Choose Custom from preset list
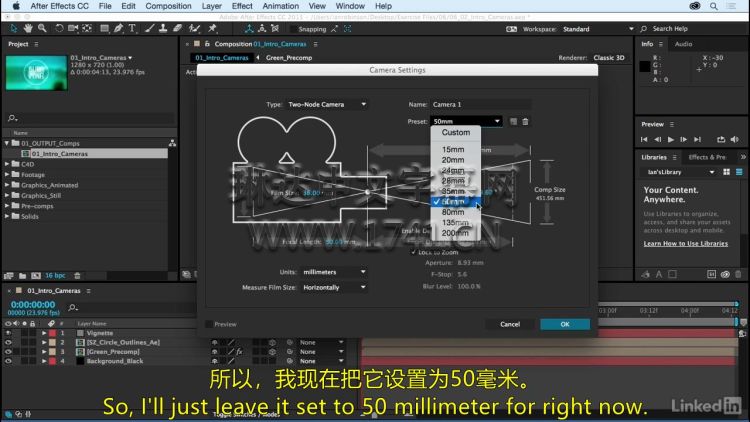Screen dimensions: 750x422 [455, 133]
